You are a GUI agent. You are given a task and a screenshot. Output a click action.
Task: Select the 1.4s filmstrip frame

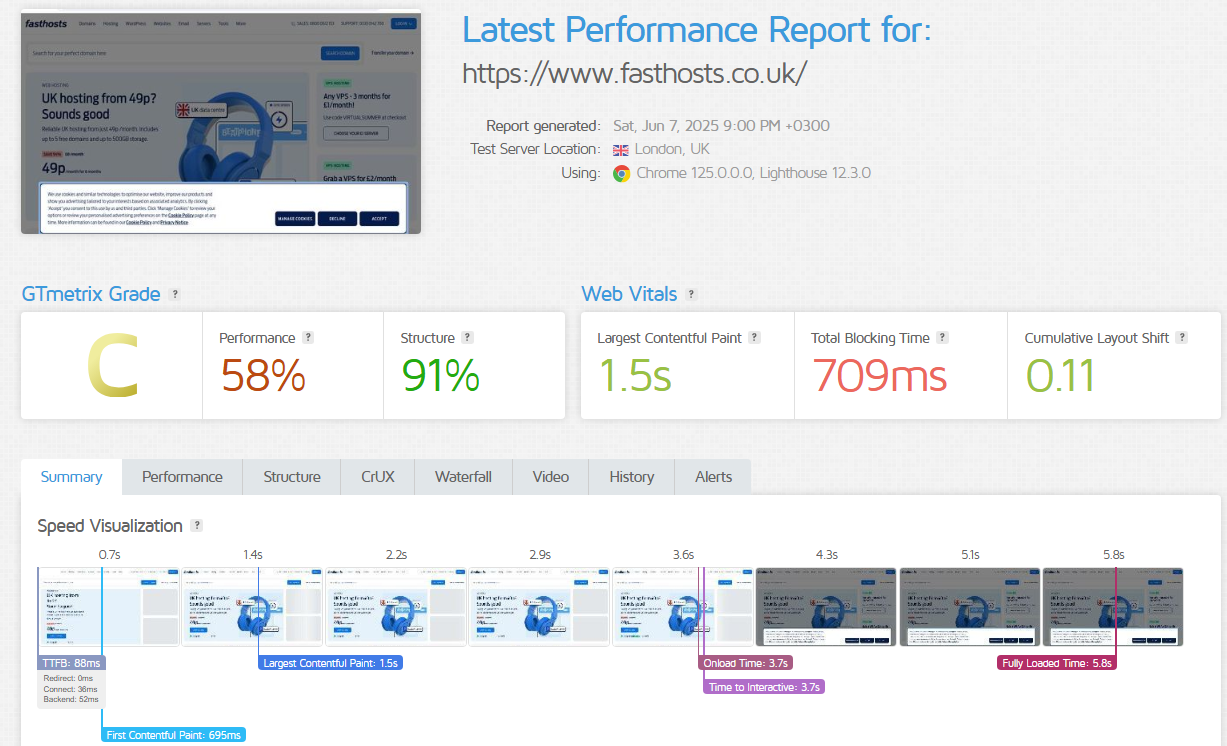[x=252, y=607]
